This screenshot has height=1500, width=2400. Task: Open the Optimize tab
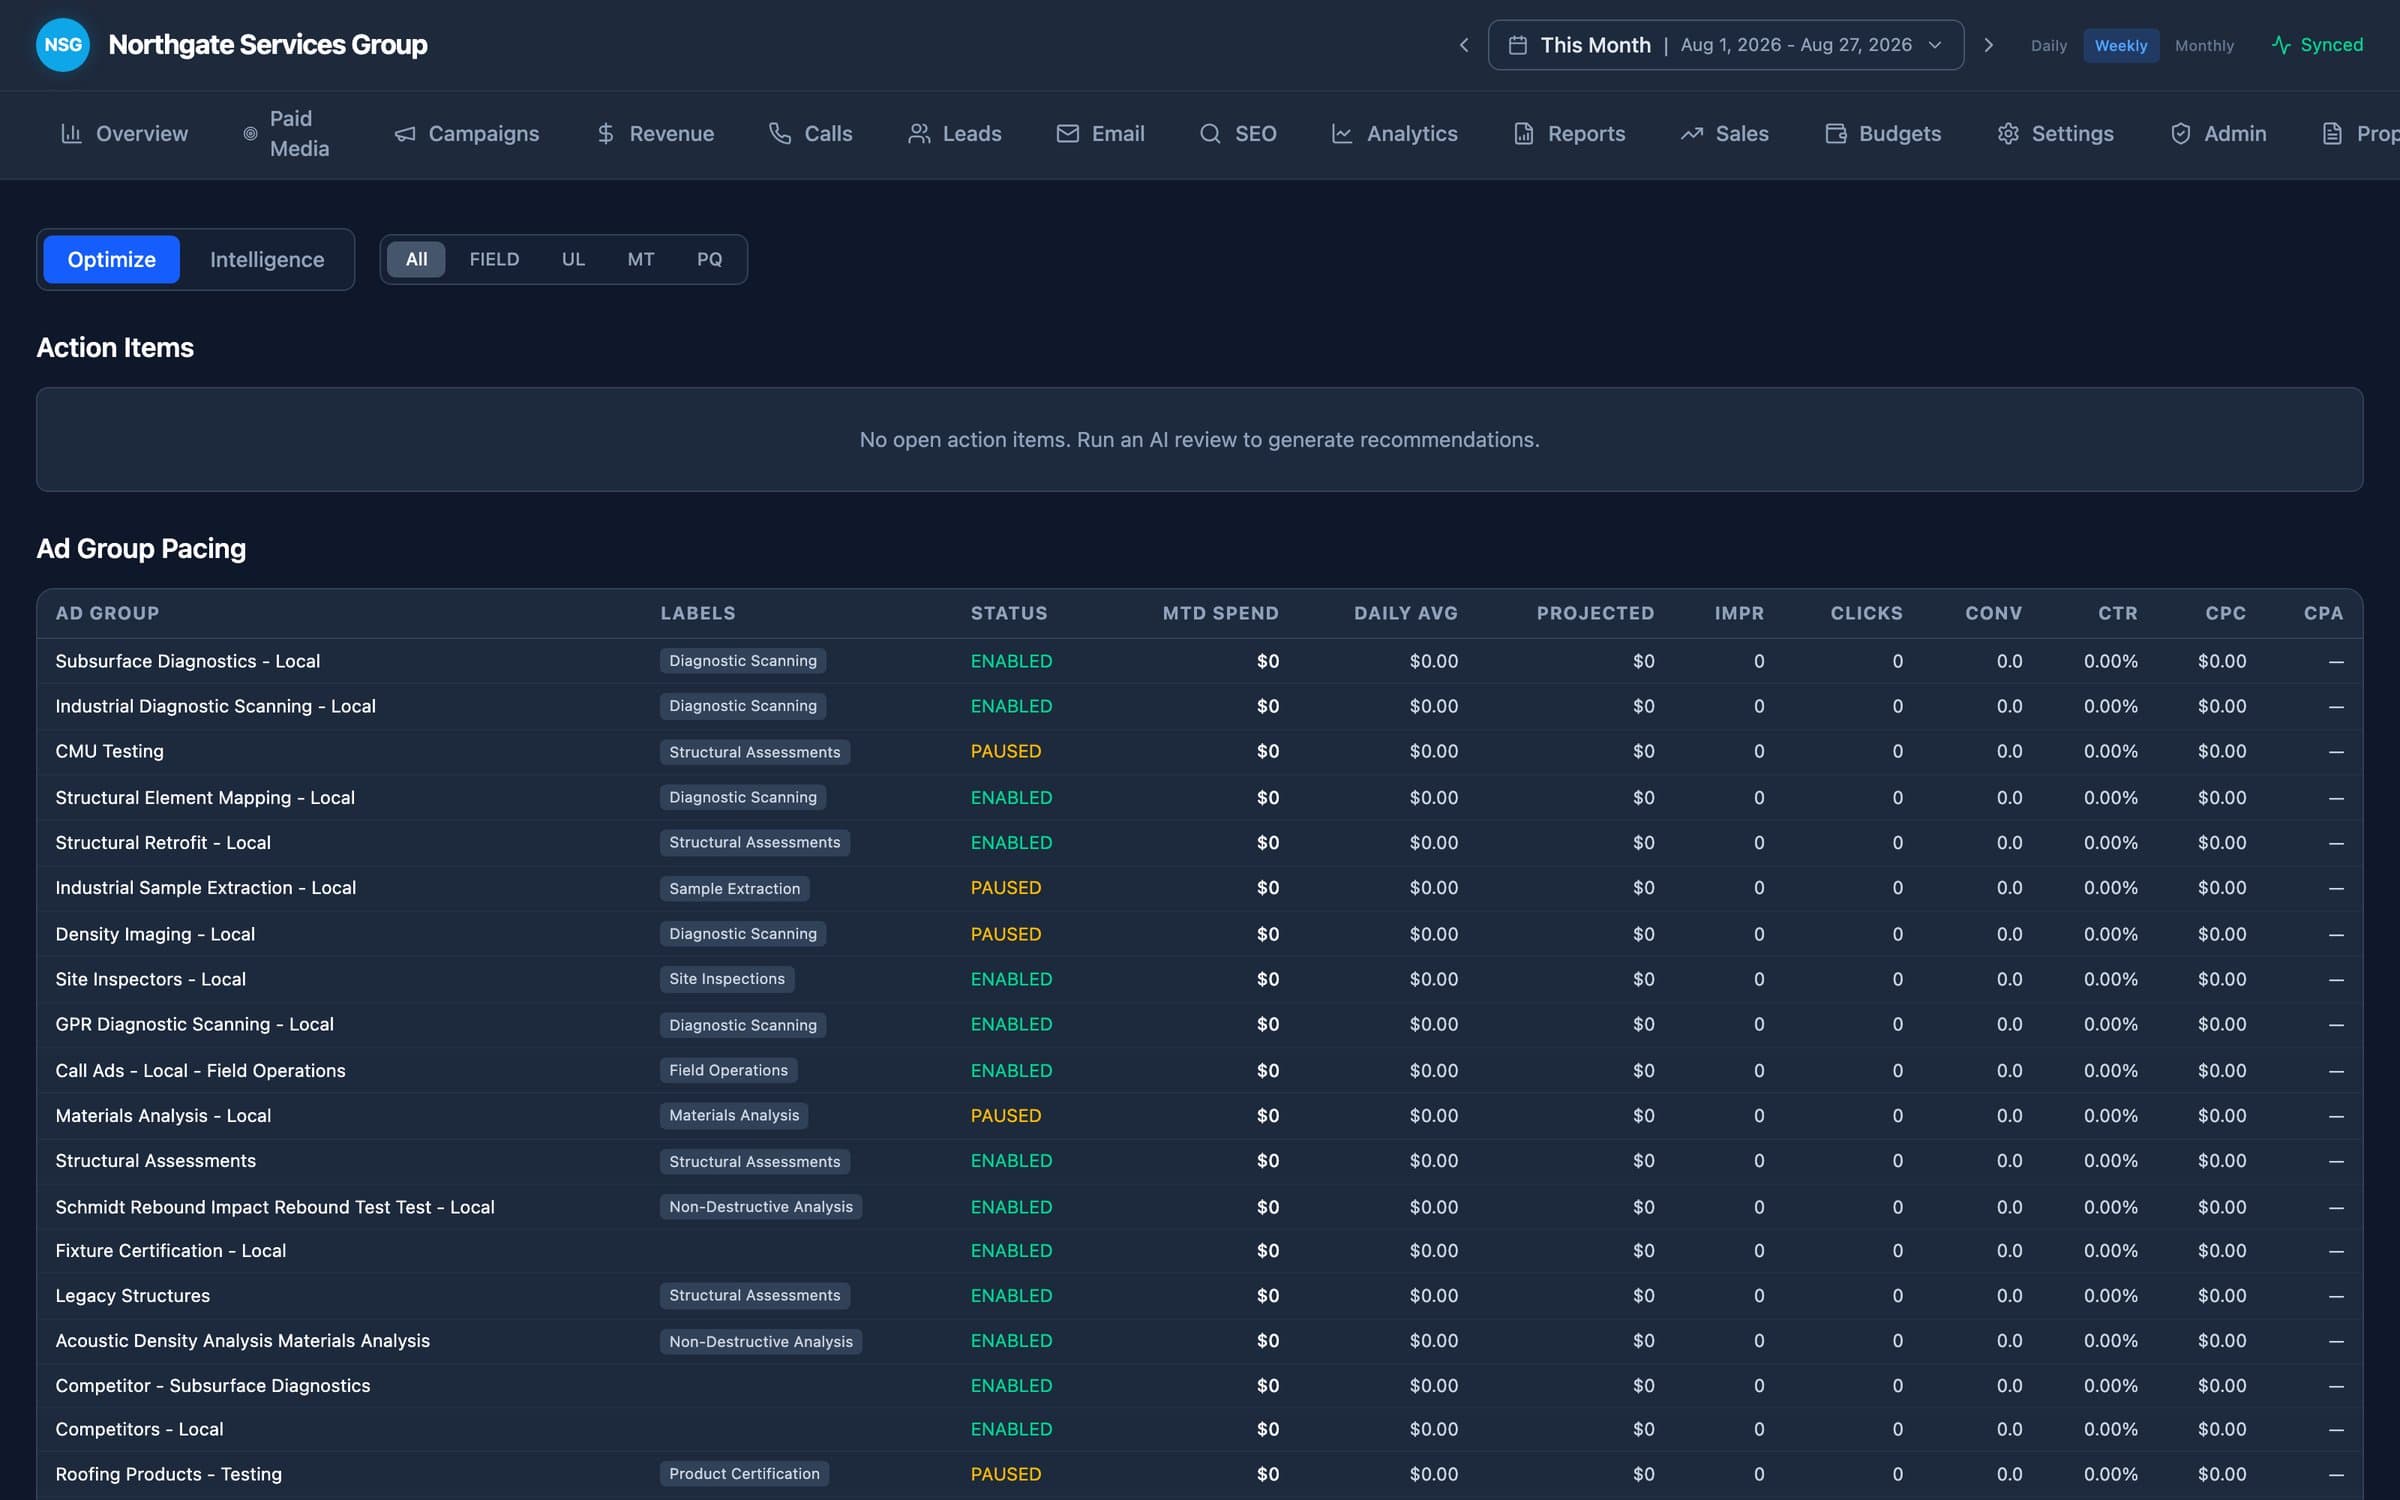coord(112,259)
